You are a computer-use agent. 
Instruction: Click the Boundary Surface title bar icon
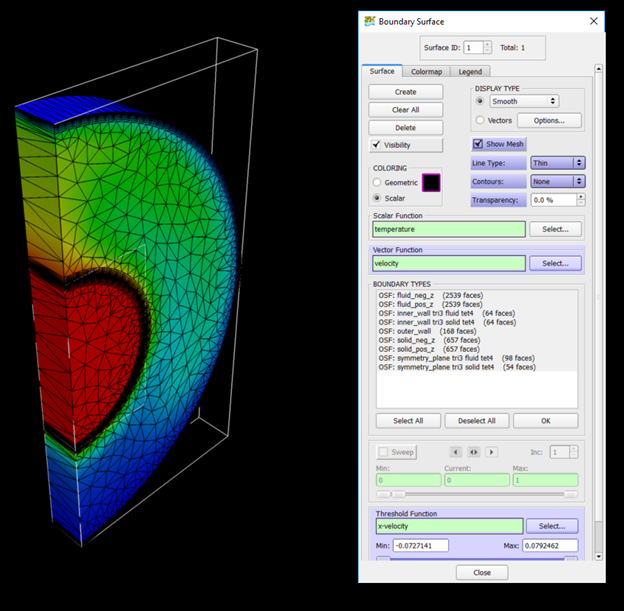pyautogui.click(x=370, y=20)
